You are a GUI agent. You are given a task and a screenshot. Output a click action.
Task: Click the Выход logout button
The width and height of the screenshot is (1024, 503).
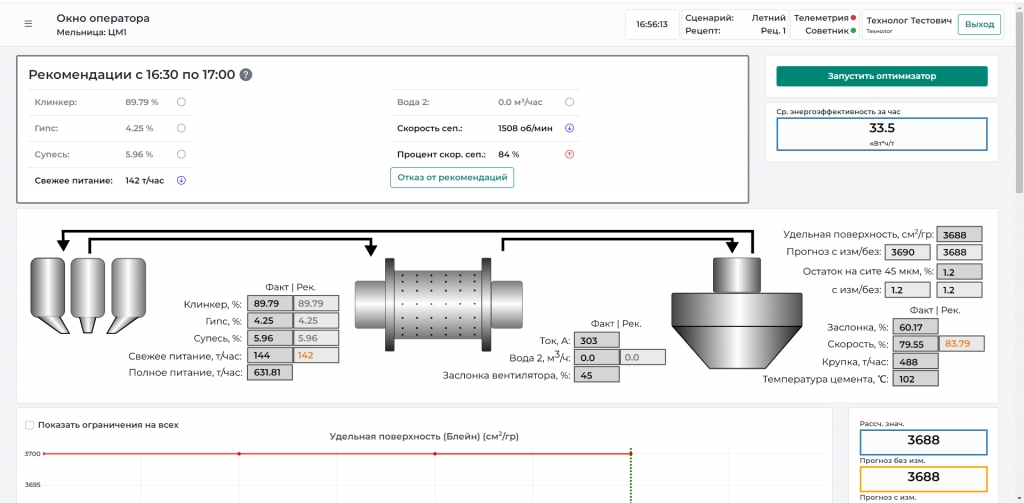pos(979,24)
